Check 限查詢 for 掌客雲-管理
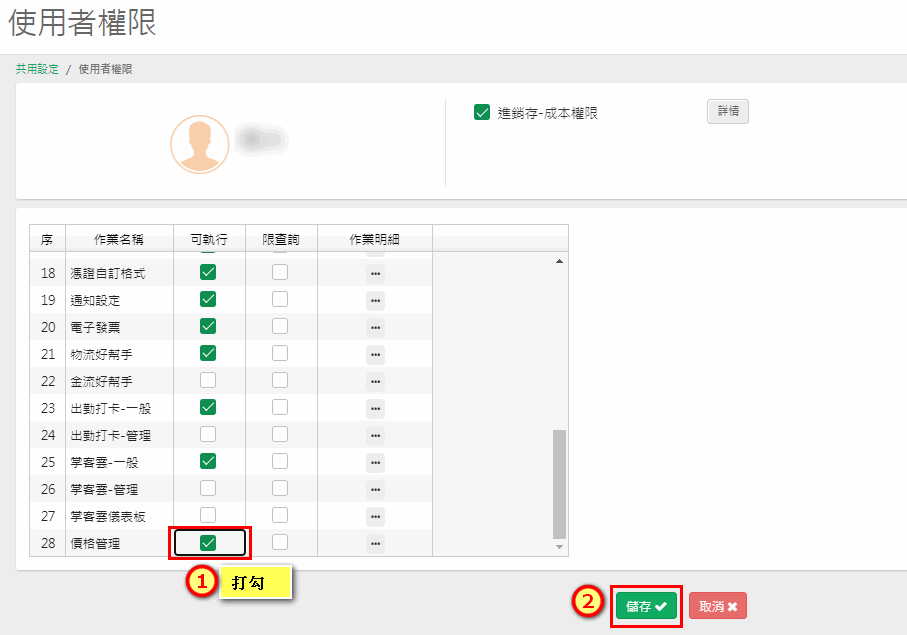Screen dimensions: 907x635 click(280, 488)
